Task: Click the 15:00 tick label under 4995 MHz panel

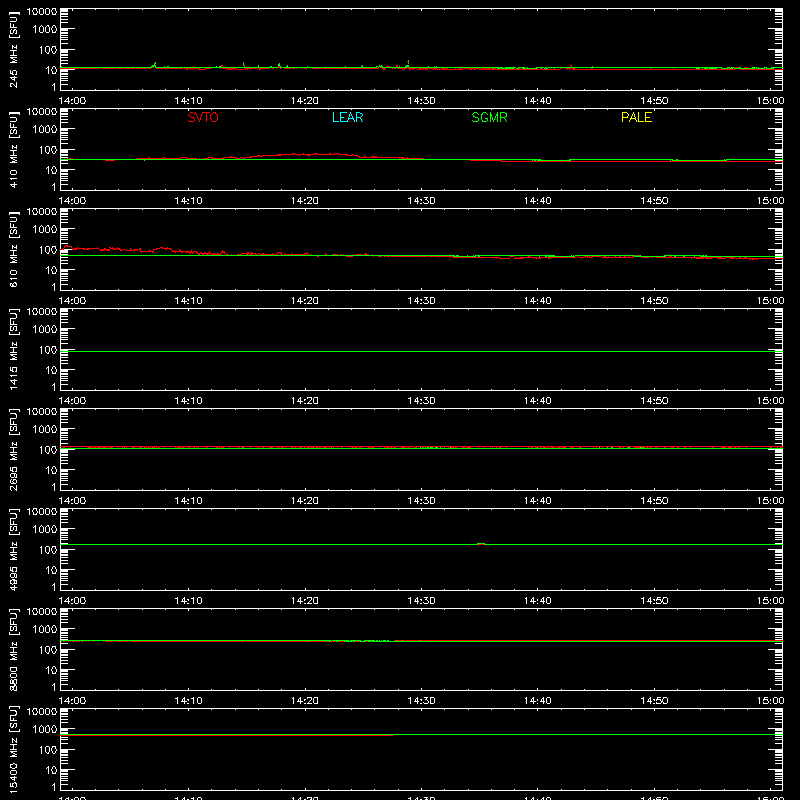Action: (x=770, y=601)
